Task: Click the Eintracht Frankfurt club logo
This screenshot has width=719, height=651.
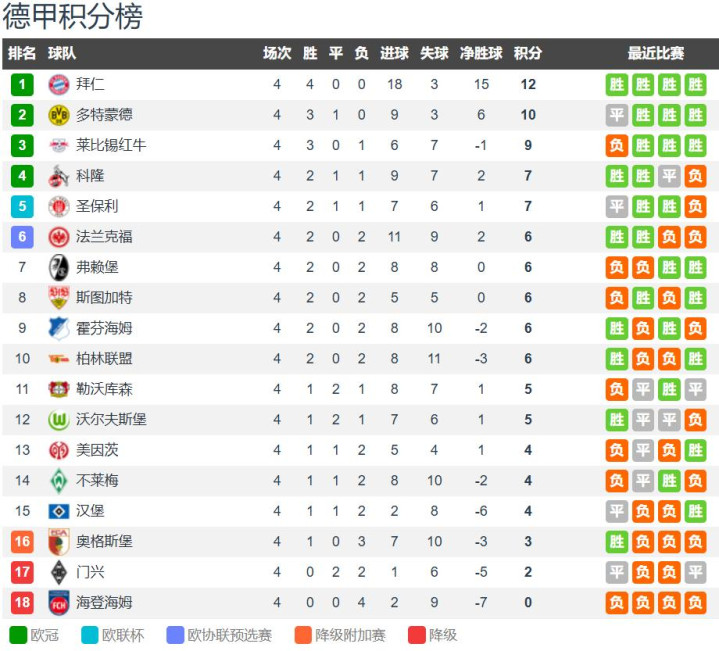Action: [x=58, y=237]
